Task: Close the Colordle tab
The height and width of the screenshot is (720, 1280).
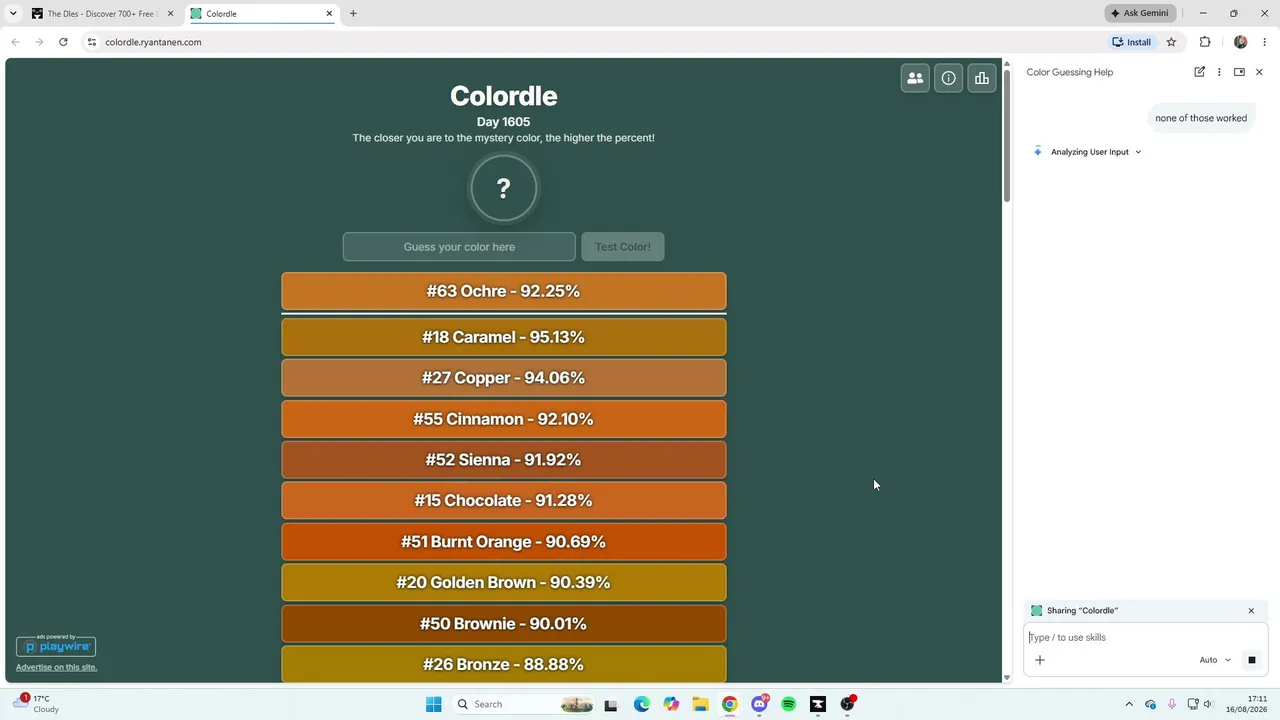Action: pos(329,14)
